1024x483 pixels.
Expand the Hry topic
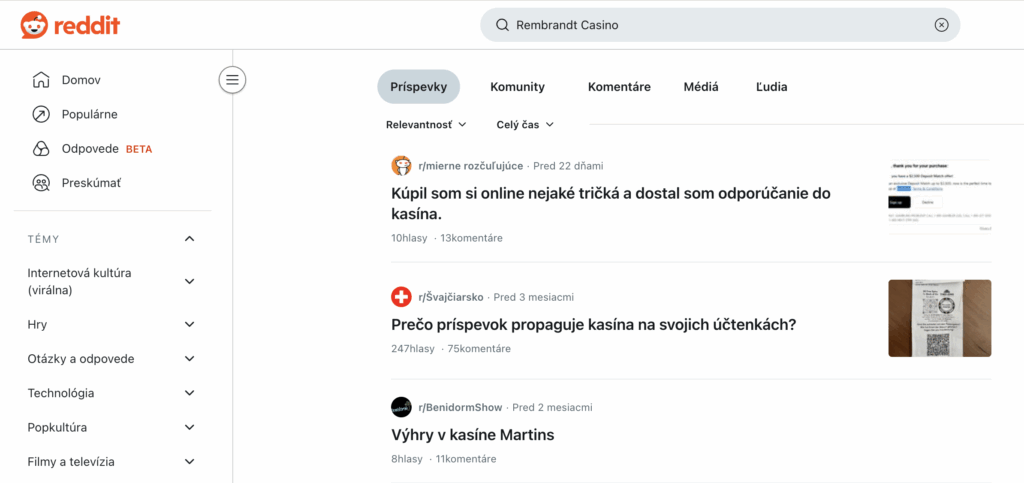click(190, 325)
